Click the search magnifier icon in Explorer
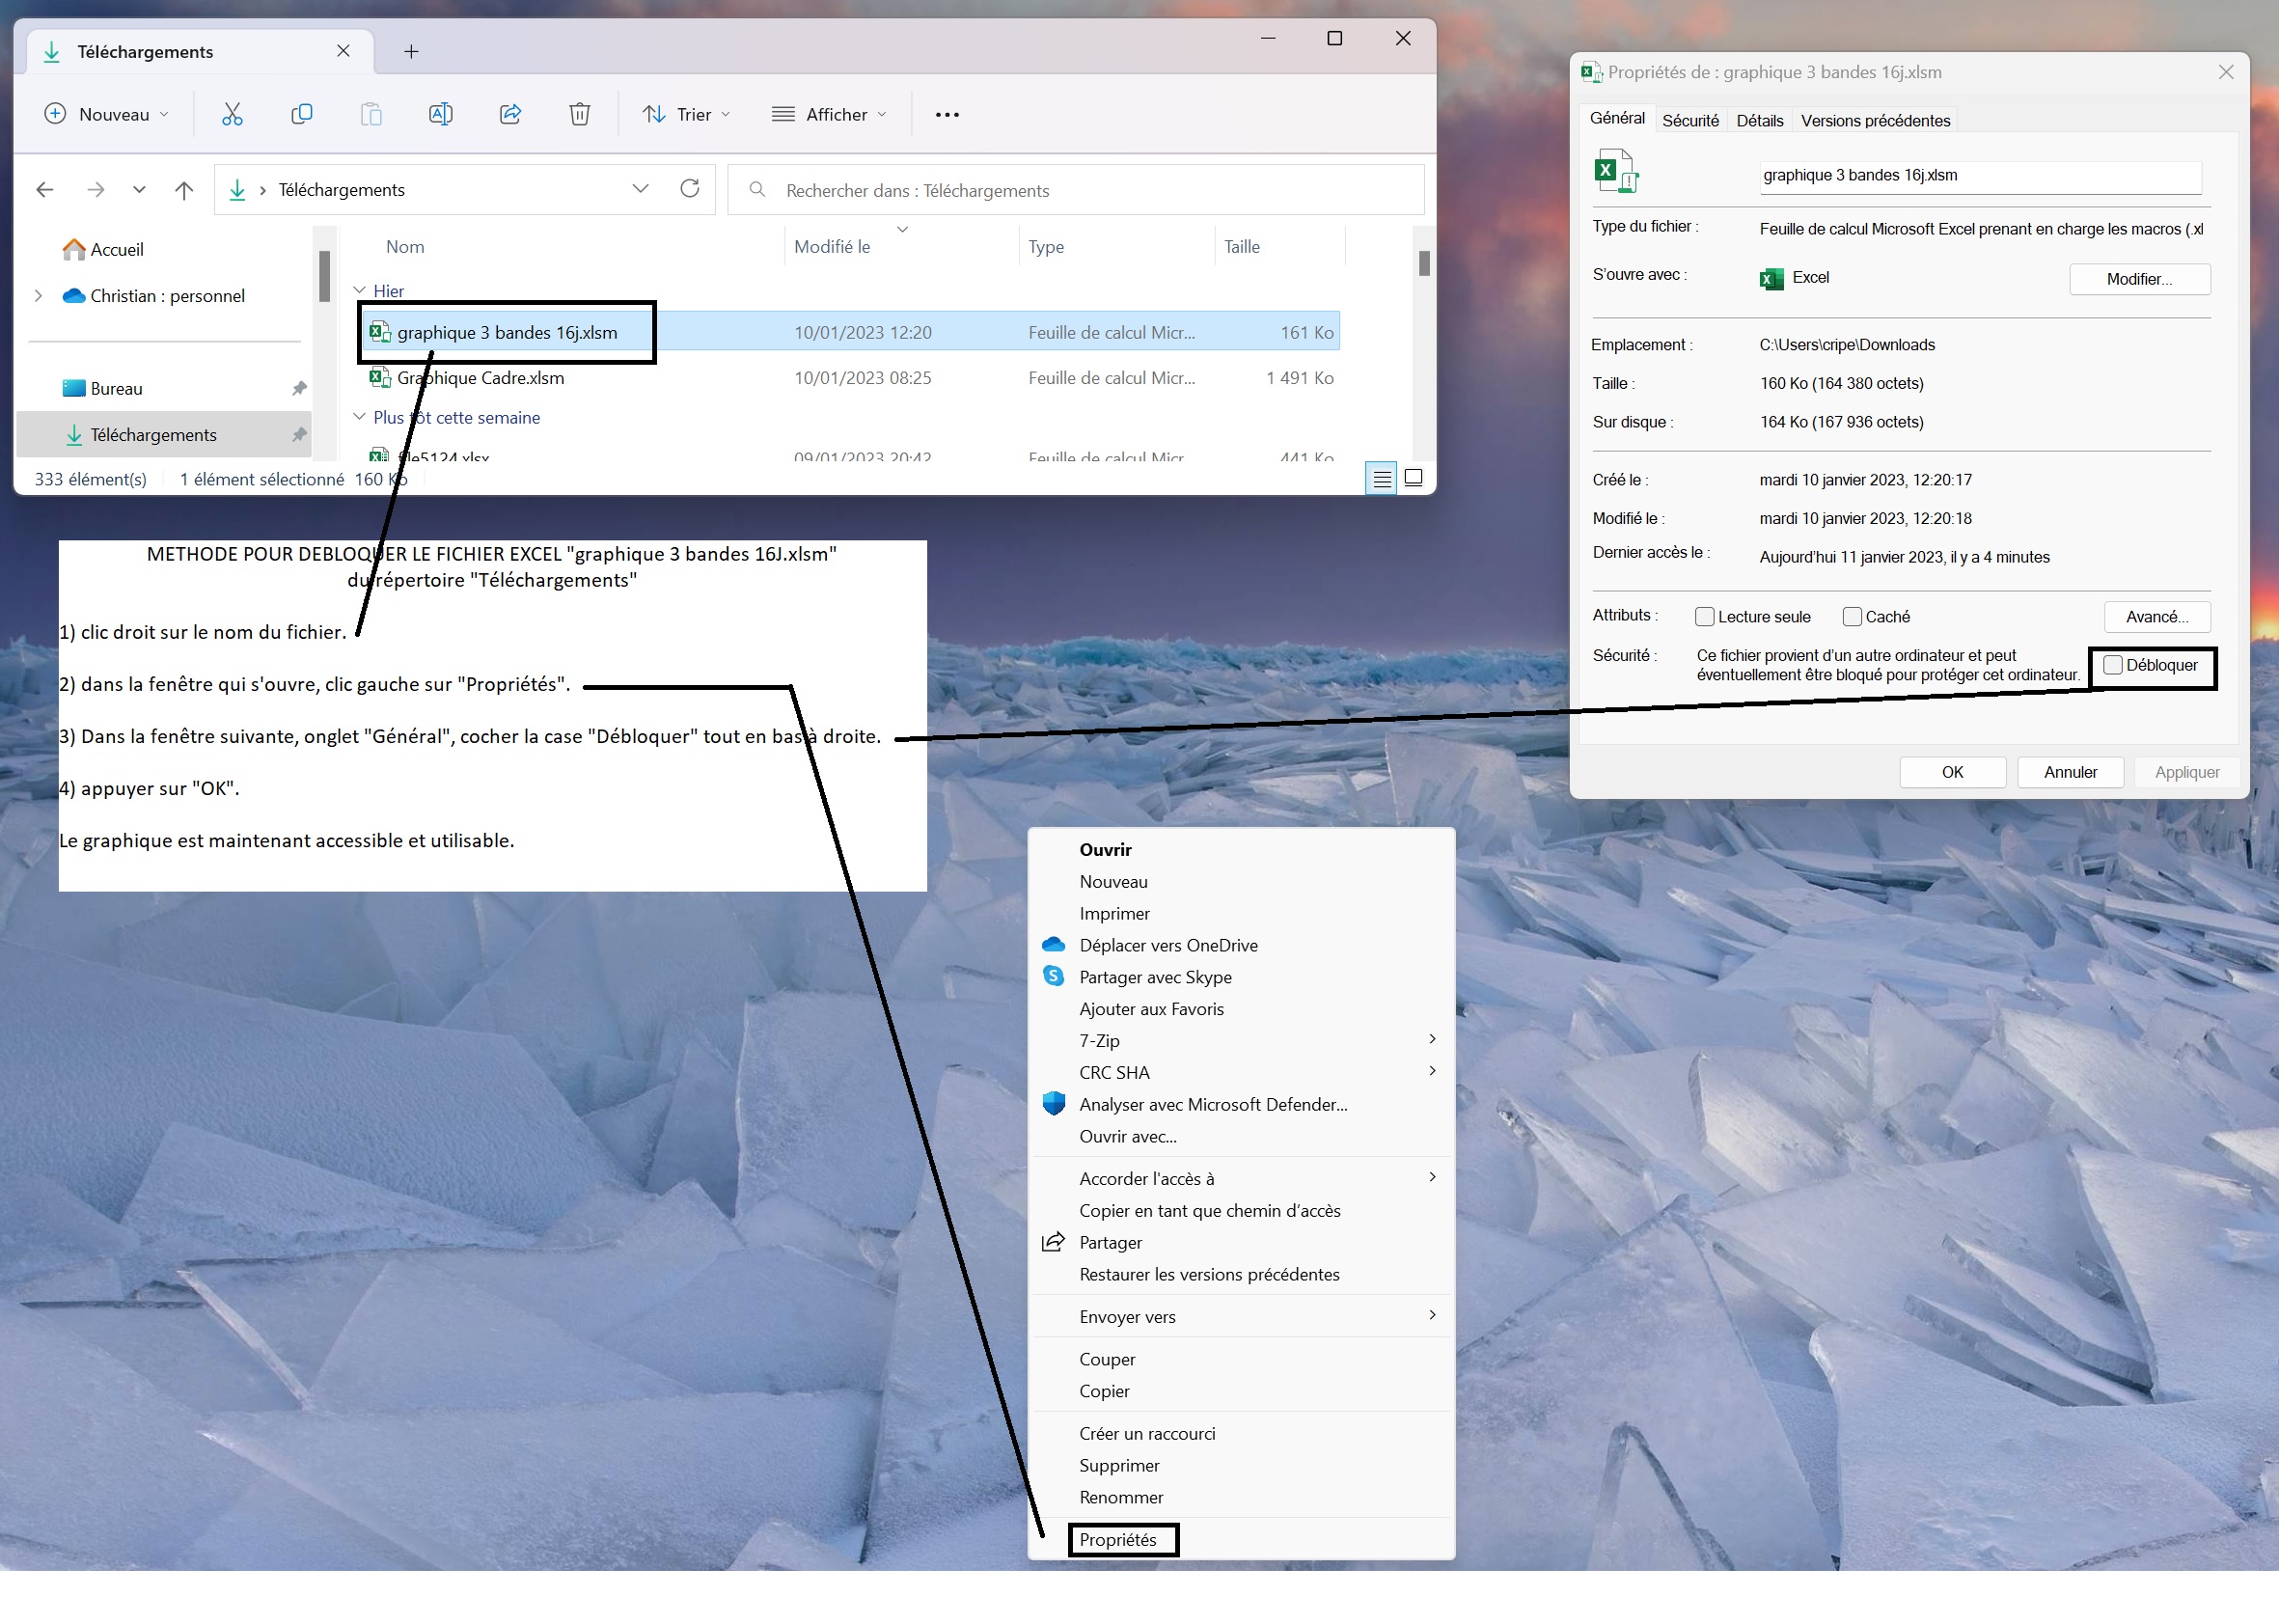2279x1624 pixels. 757,189
